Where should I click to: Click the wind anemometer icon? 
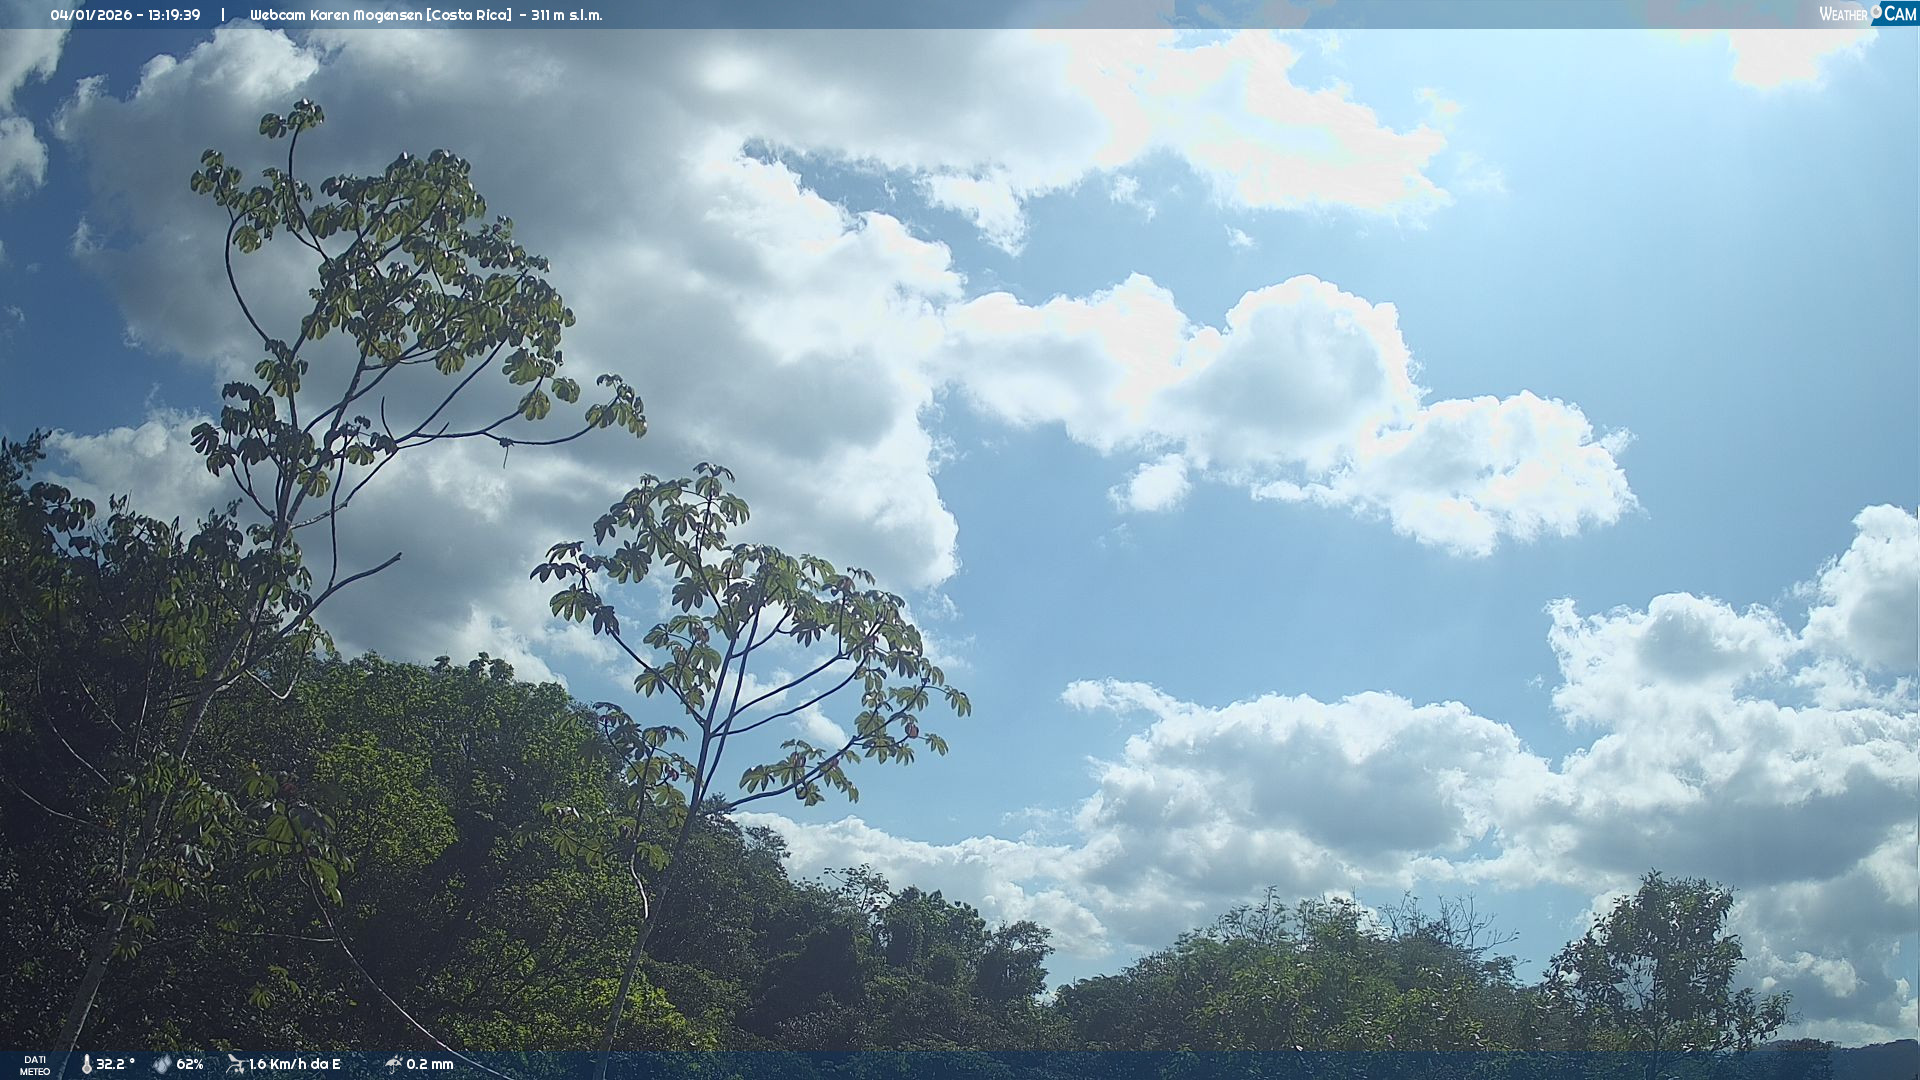pos(236,1064)
